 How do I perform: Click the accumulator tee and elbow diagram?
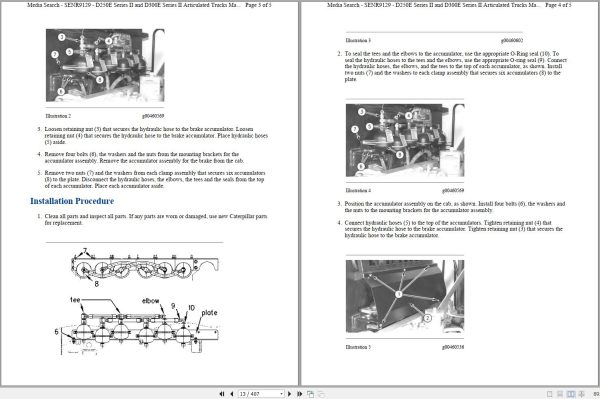pyautogui.click(x=140, y=301)
